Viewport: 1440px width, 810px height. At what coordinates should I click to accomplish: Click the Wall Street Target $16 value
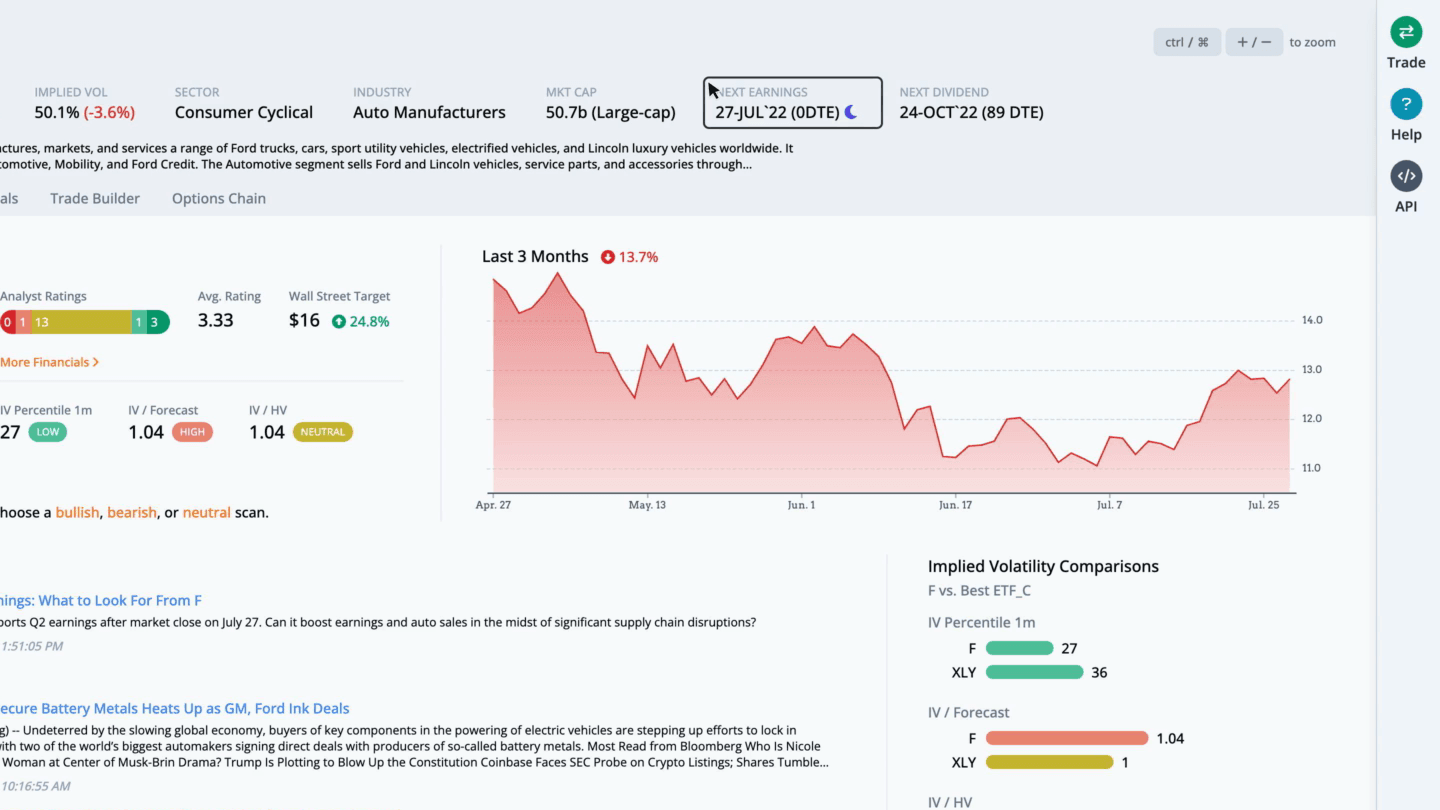tap(304, 321)
